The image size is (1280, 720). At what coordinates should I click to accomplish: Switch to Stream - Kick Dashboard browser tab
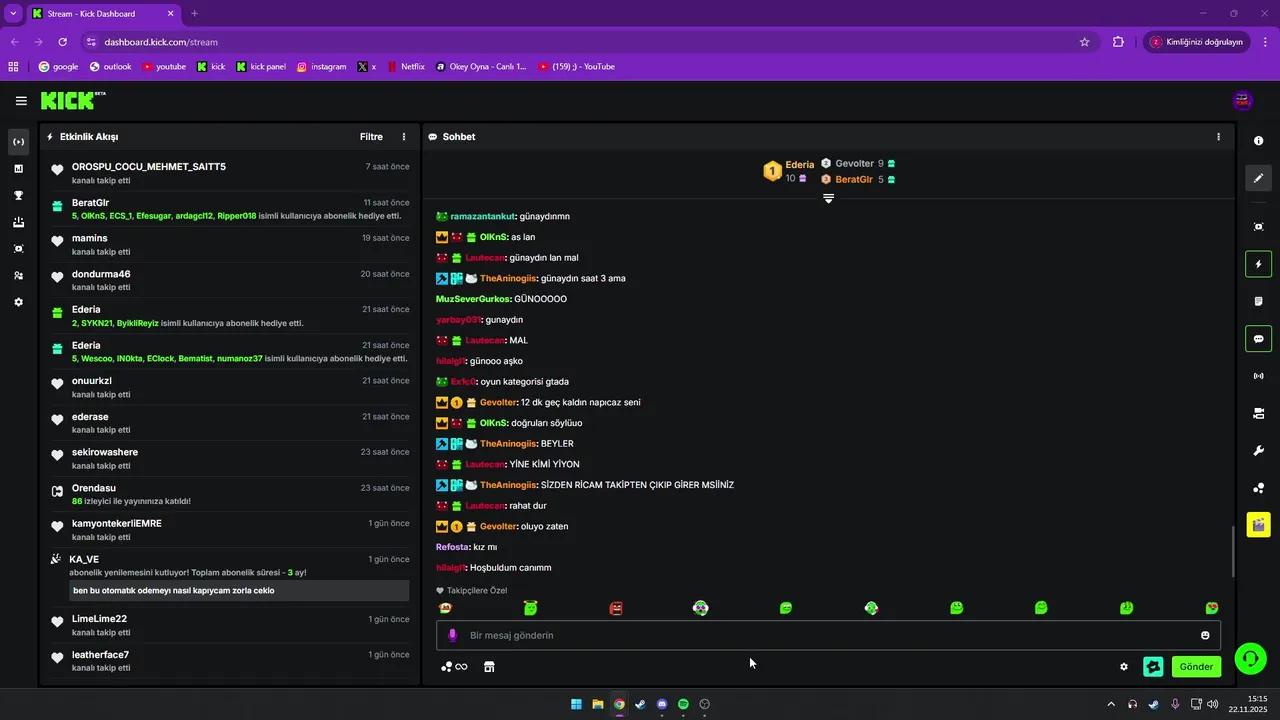[103, 14]
